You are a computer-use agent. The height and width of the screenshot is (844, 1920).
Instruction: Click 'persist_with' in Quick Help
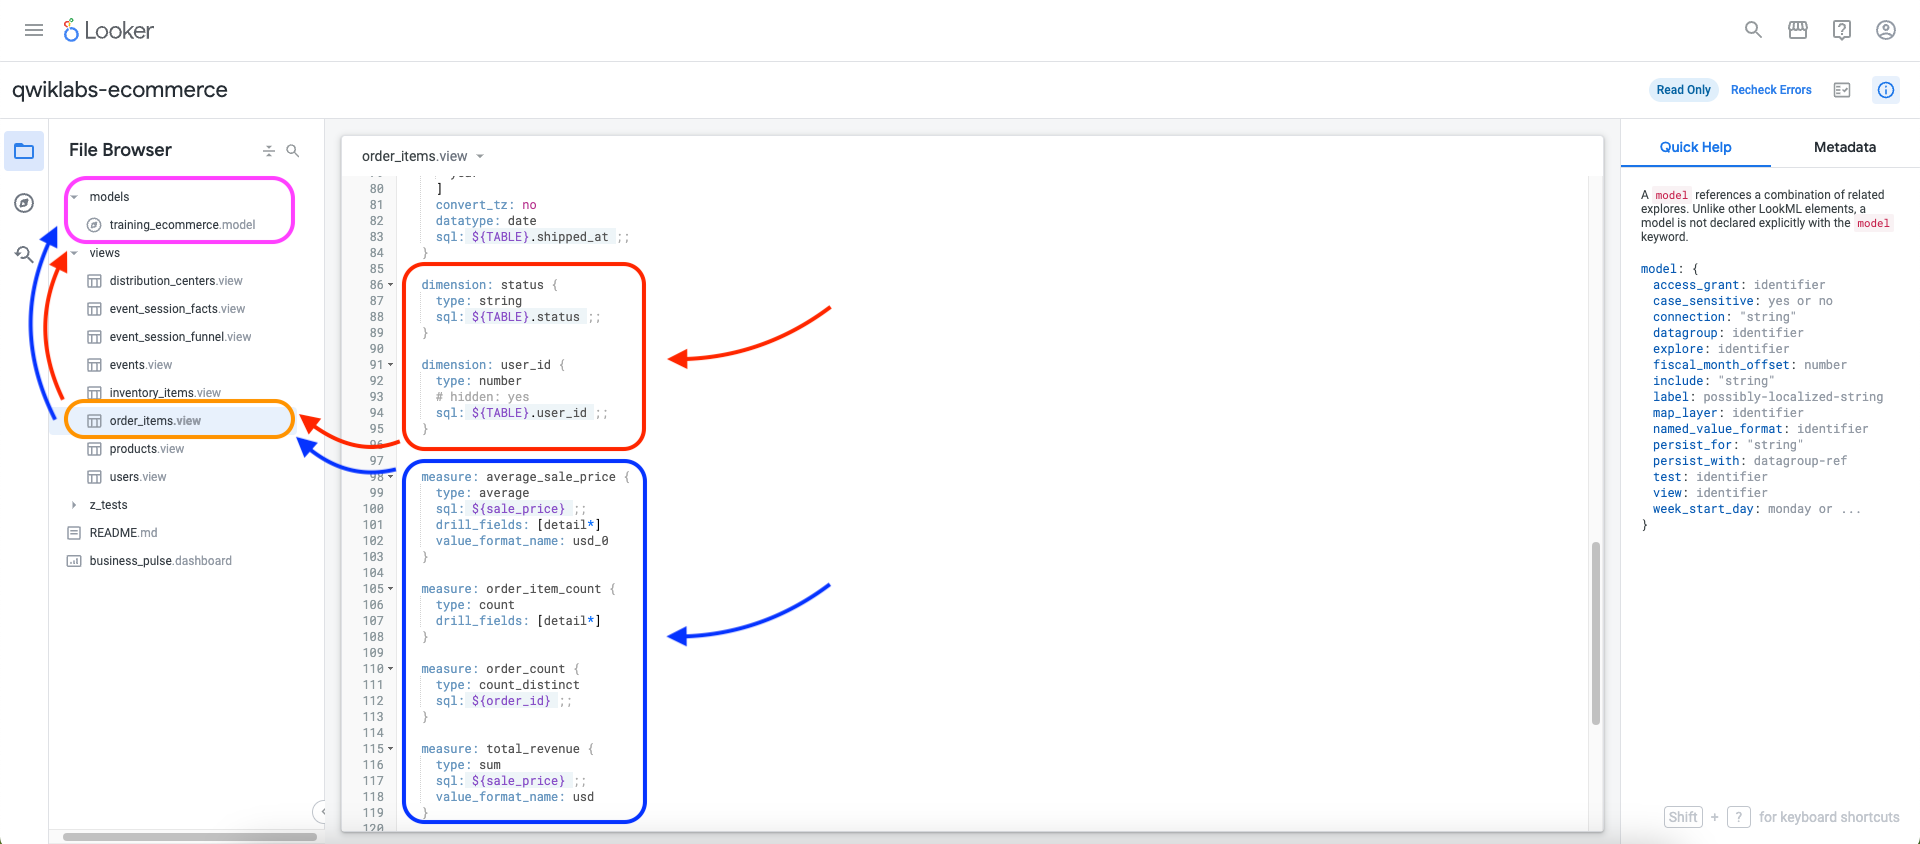[1696, 461]
